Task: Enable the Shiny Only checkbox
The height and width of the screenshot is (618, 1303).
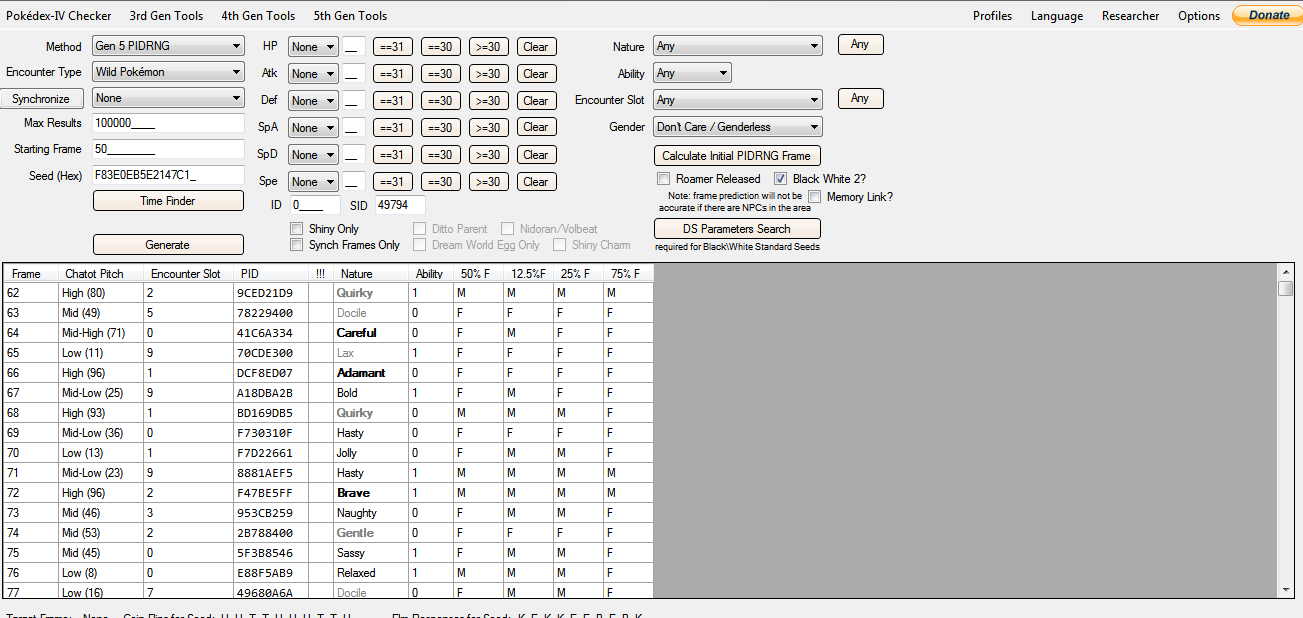Action: (296, 229)
